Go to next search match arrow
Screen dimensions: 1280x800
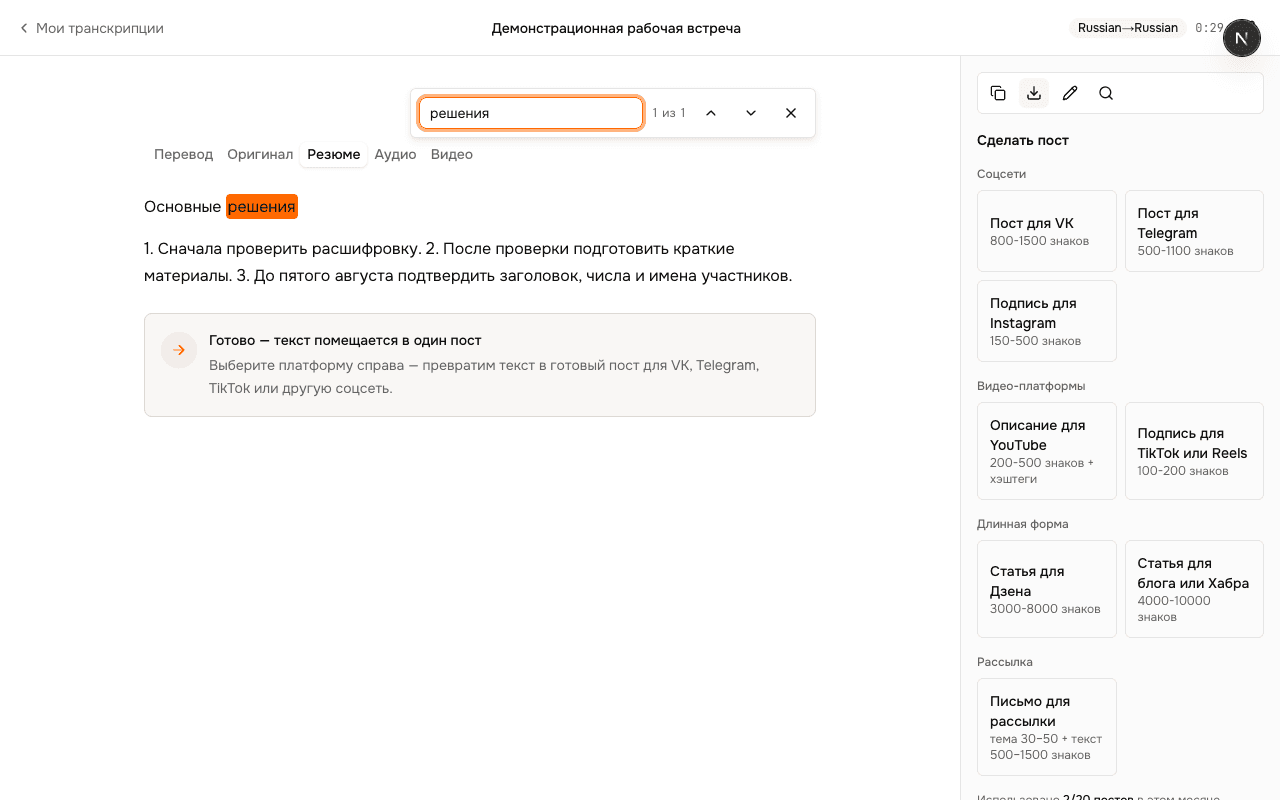click(x=751, y=113)
